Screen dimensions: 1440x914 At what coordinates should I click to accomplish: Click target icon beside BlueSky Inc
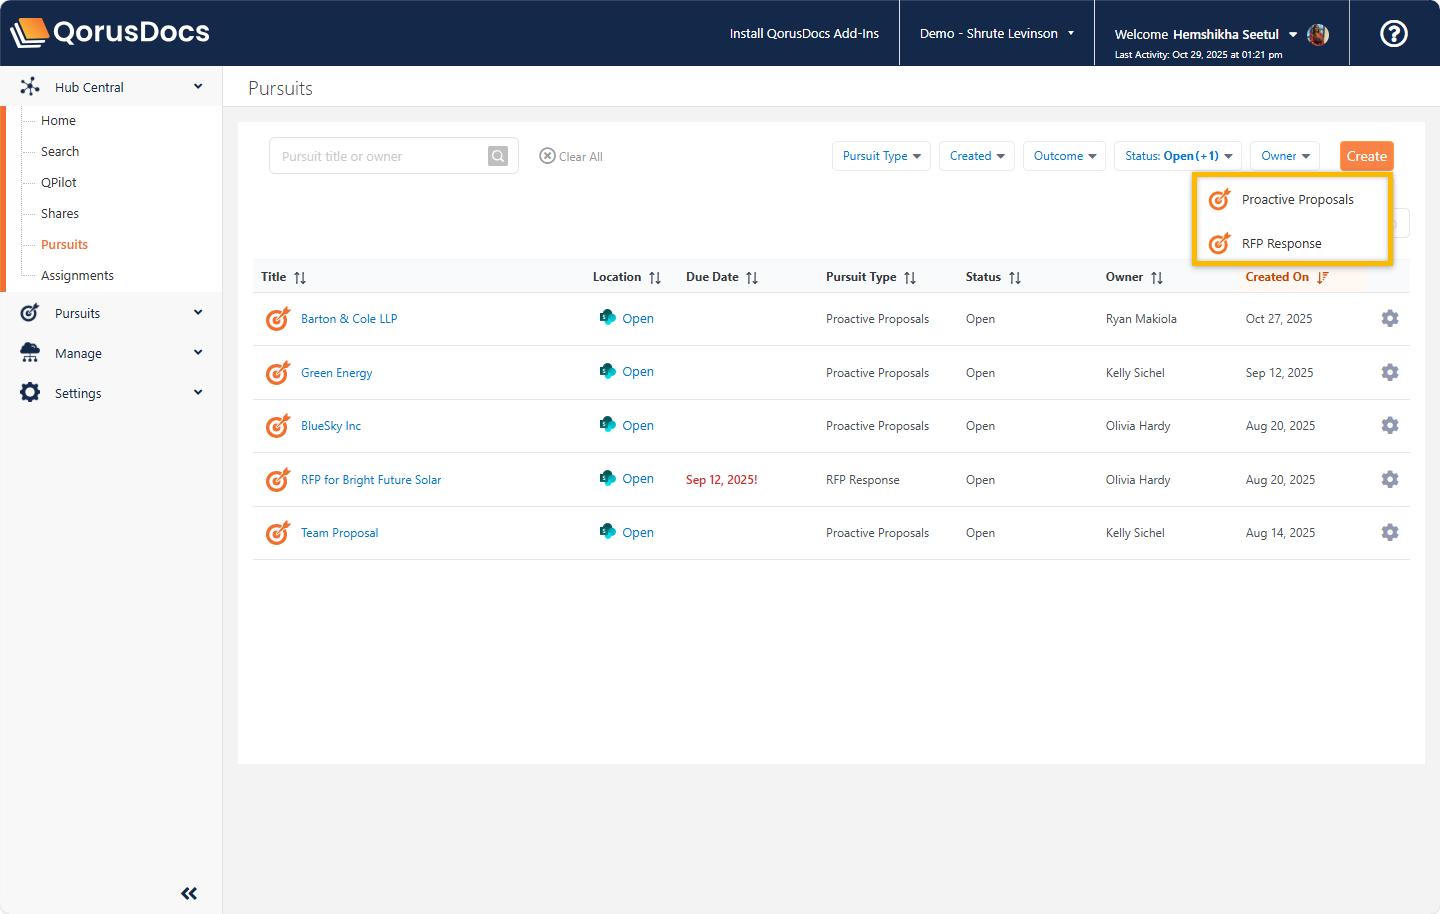(278, 426)
